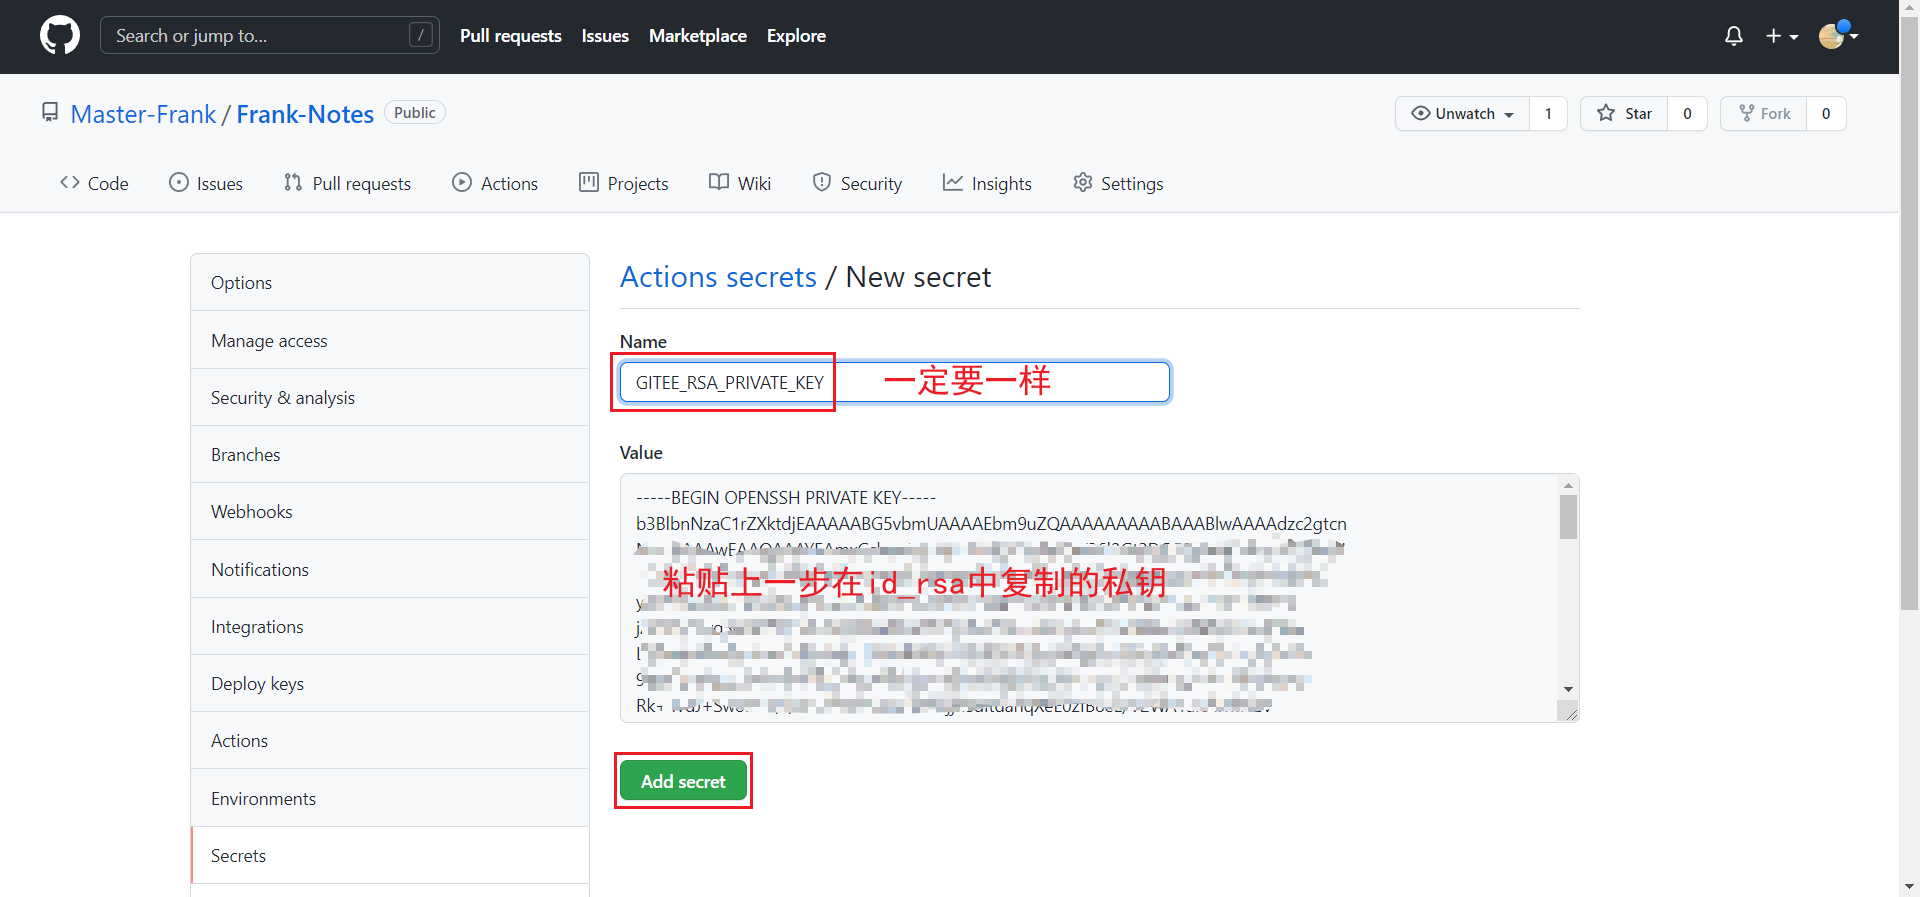Click the textarea resize grip handle
Image resolution: width=1920 pixels, height=897 pixels.
tap(1570, 712)
